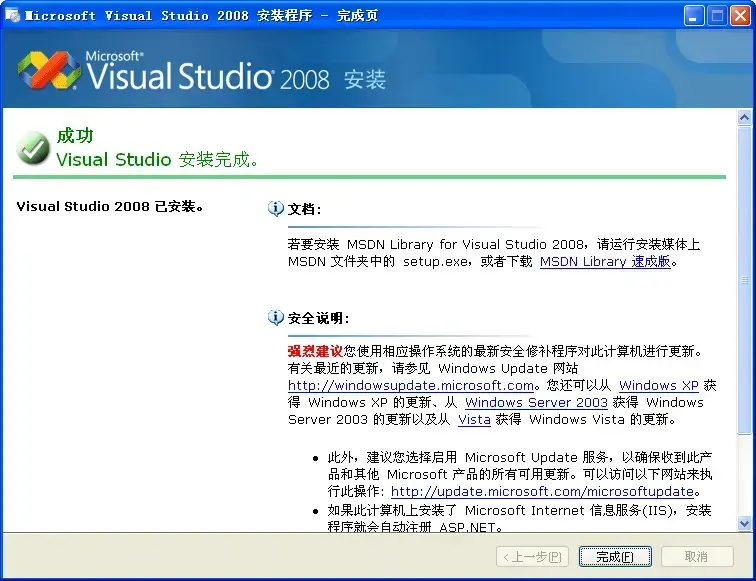
Task: Click the 完成(F) button to finish
Action: 615,557
